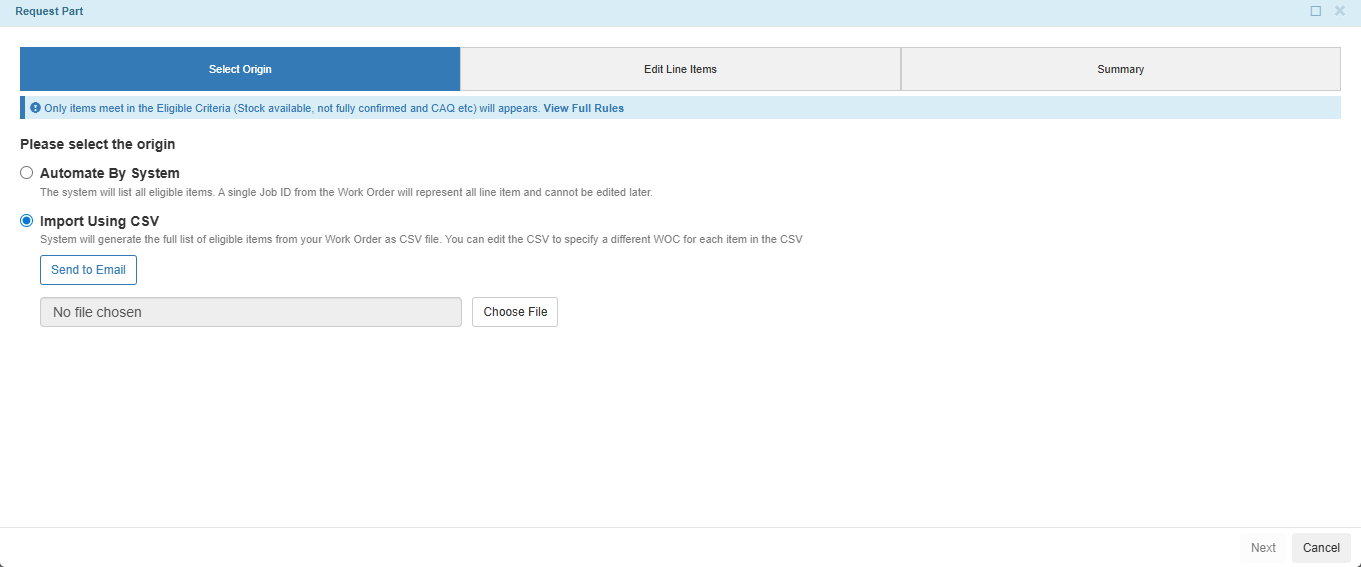The width and height of the screenshot is (1361, 567).
Task: Cancel the part request
Action: coord(1321,548)
